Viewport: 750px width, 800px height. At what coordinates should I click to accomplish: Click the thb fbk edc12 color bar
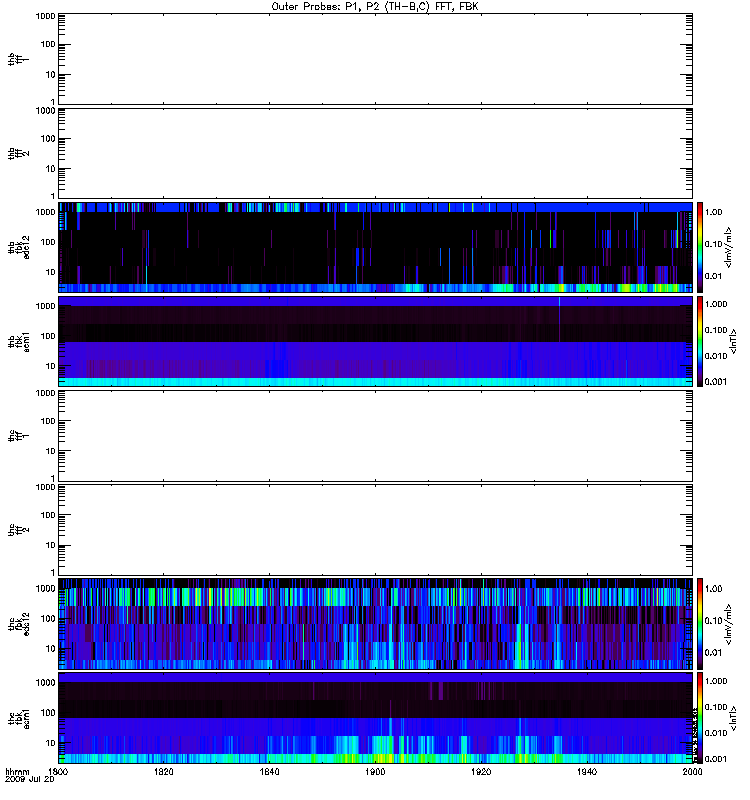(700, 247)
